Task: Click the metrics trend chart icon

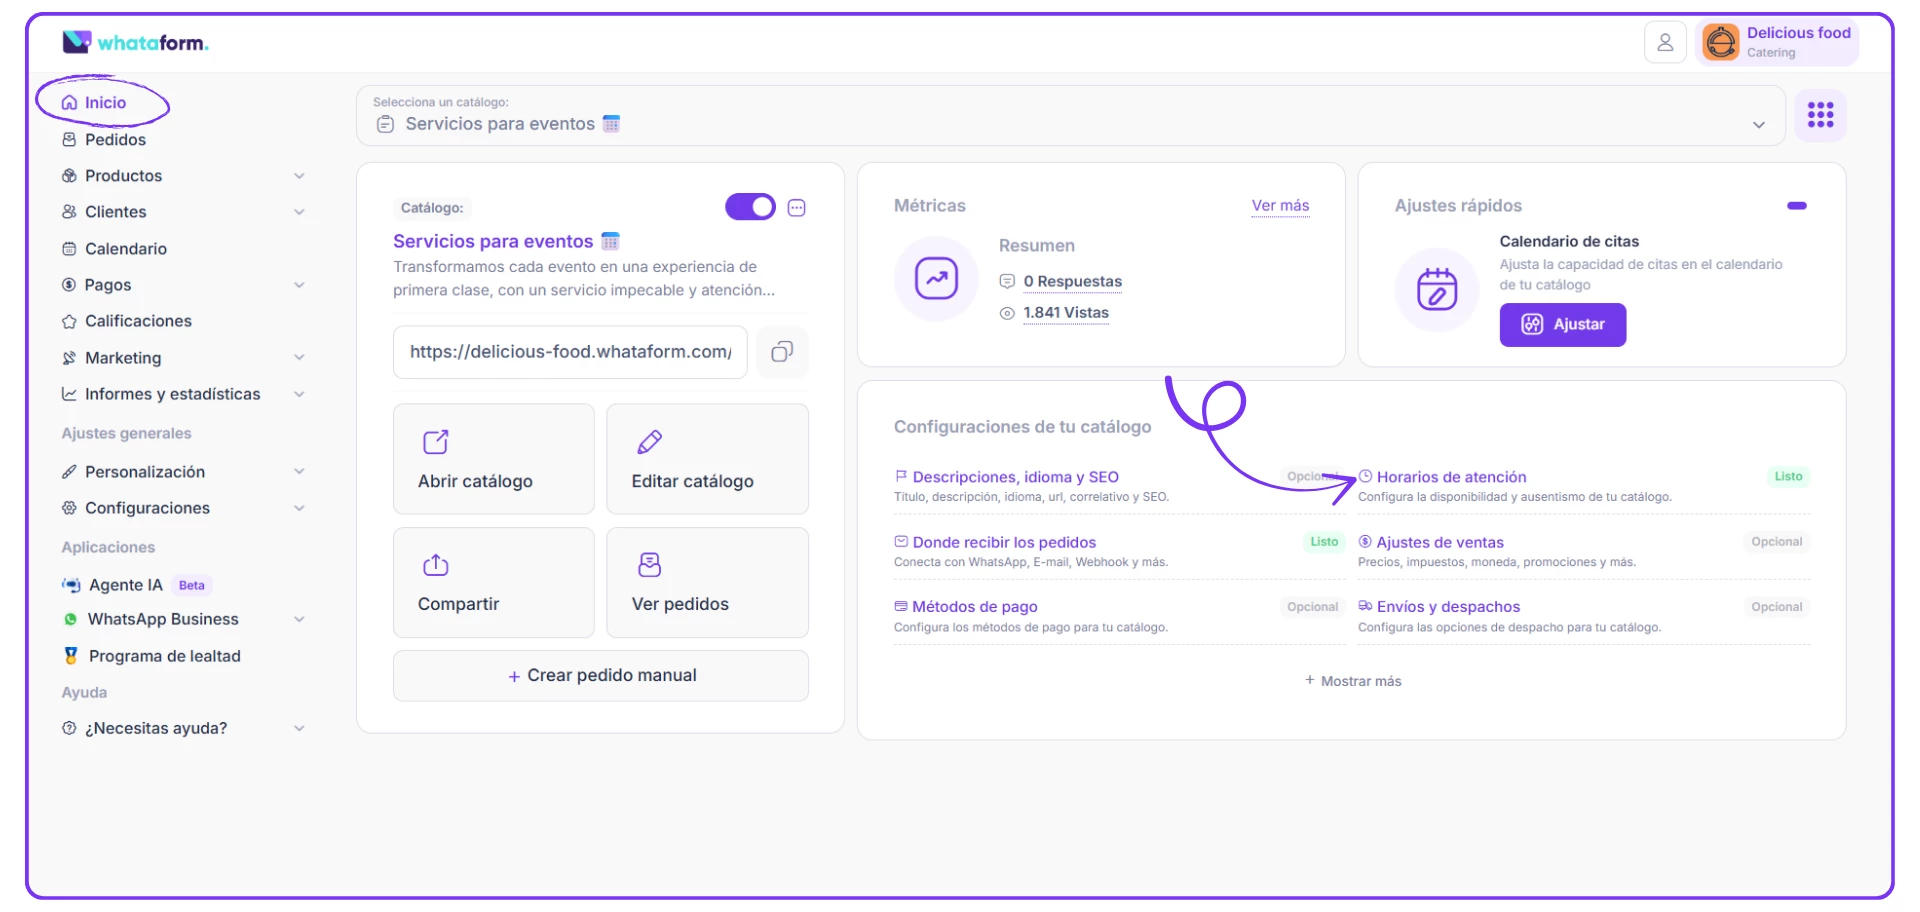Action: coord(936,279)
